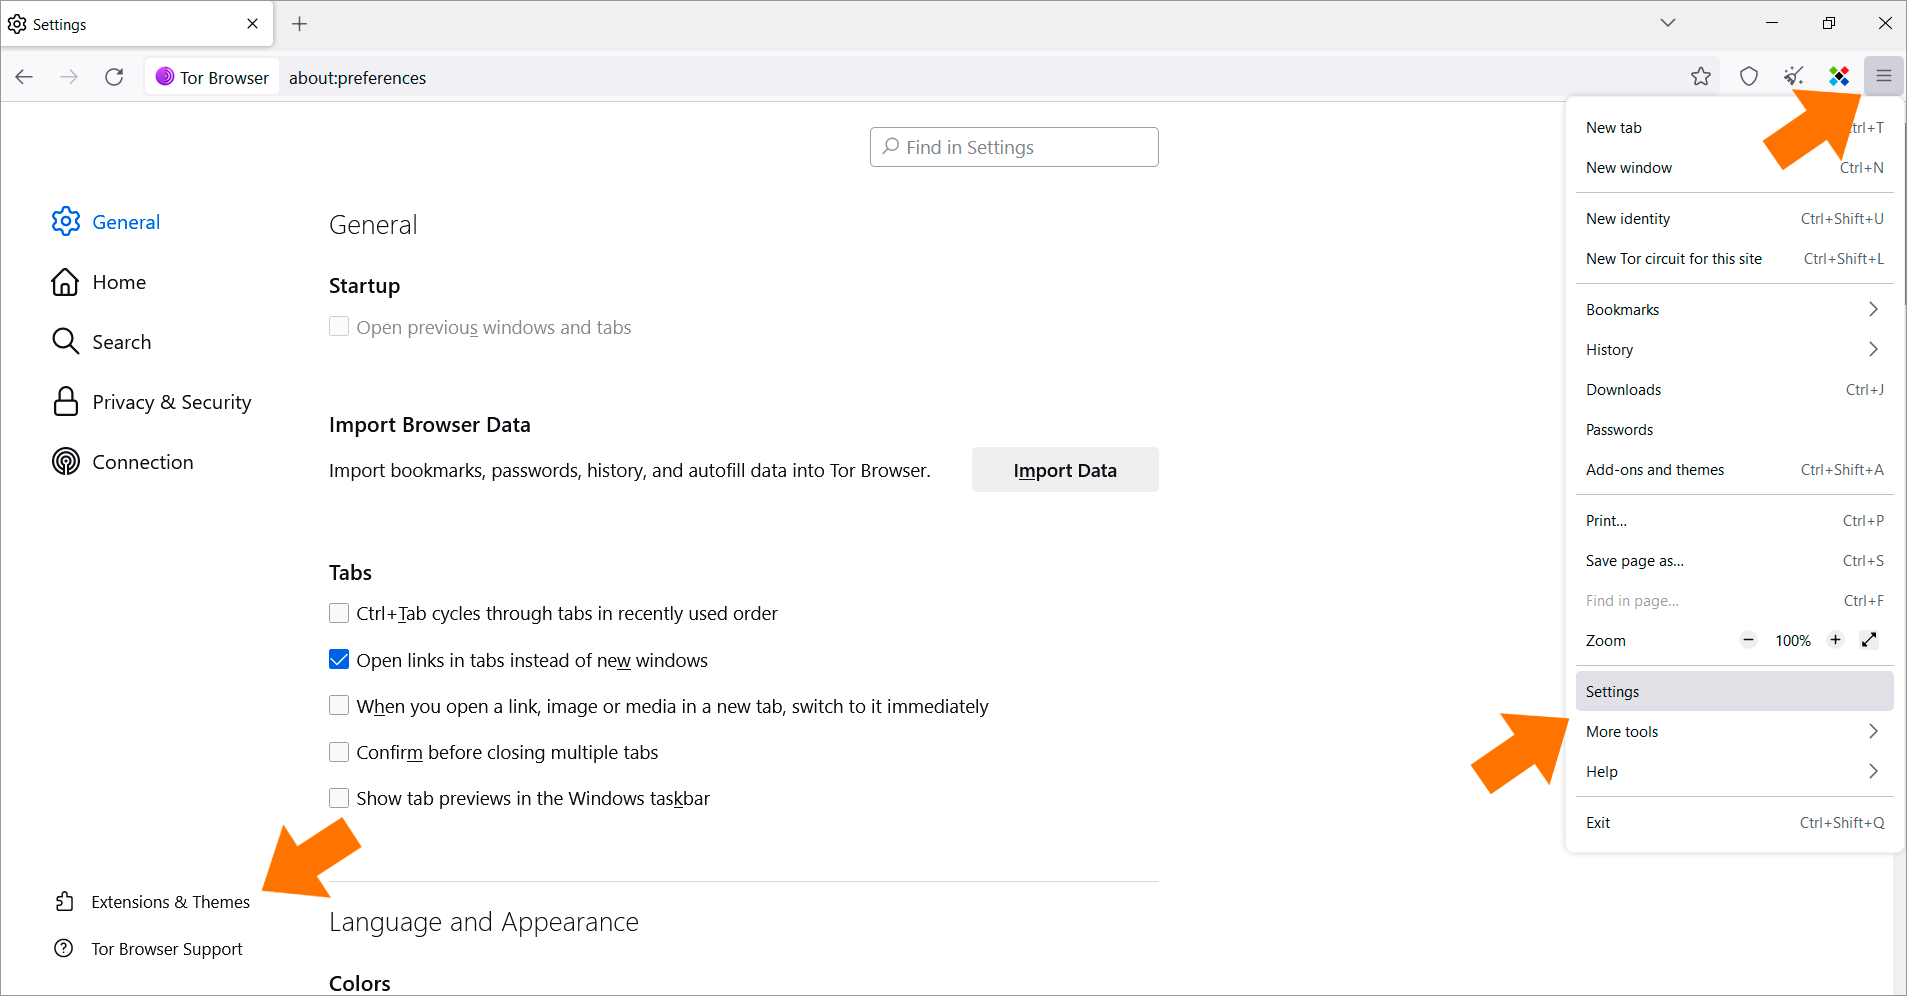
Task: Click Settings in the application menu
Action: (x=1734, y=692)
